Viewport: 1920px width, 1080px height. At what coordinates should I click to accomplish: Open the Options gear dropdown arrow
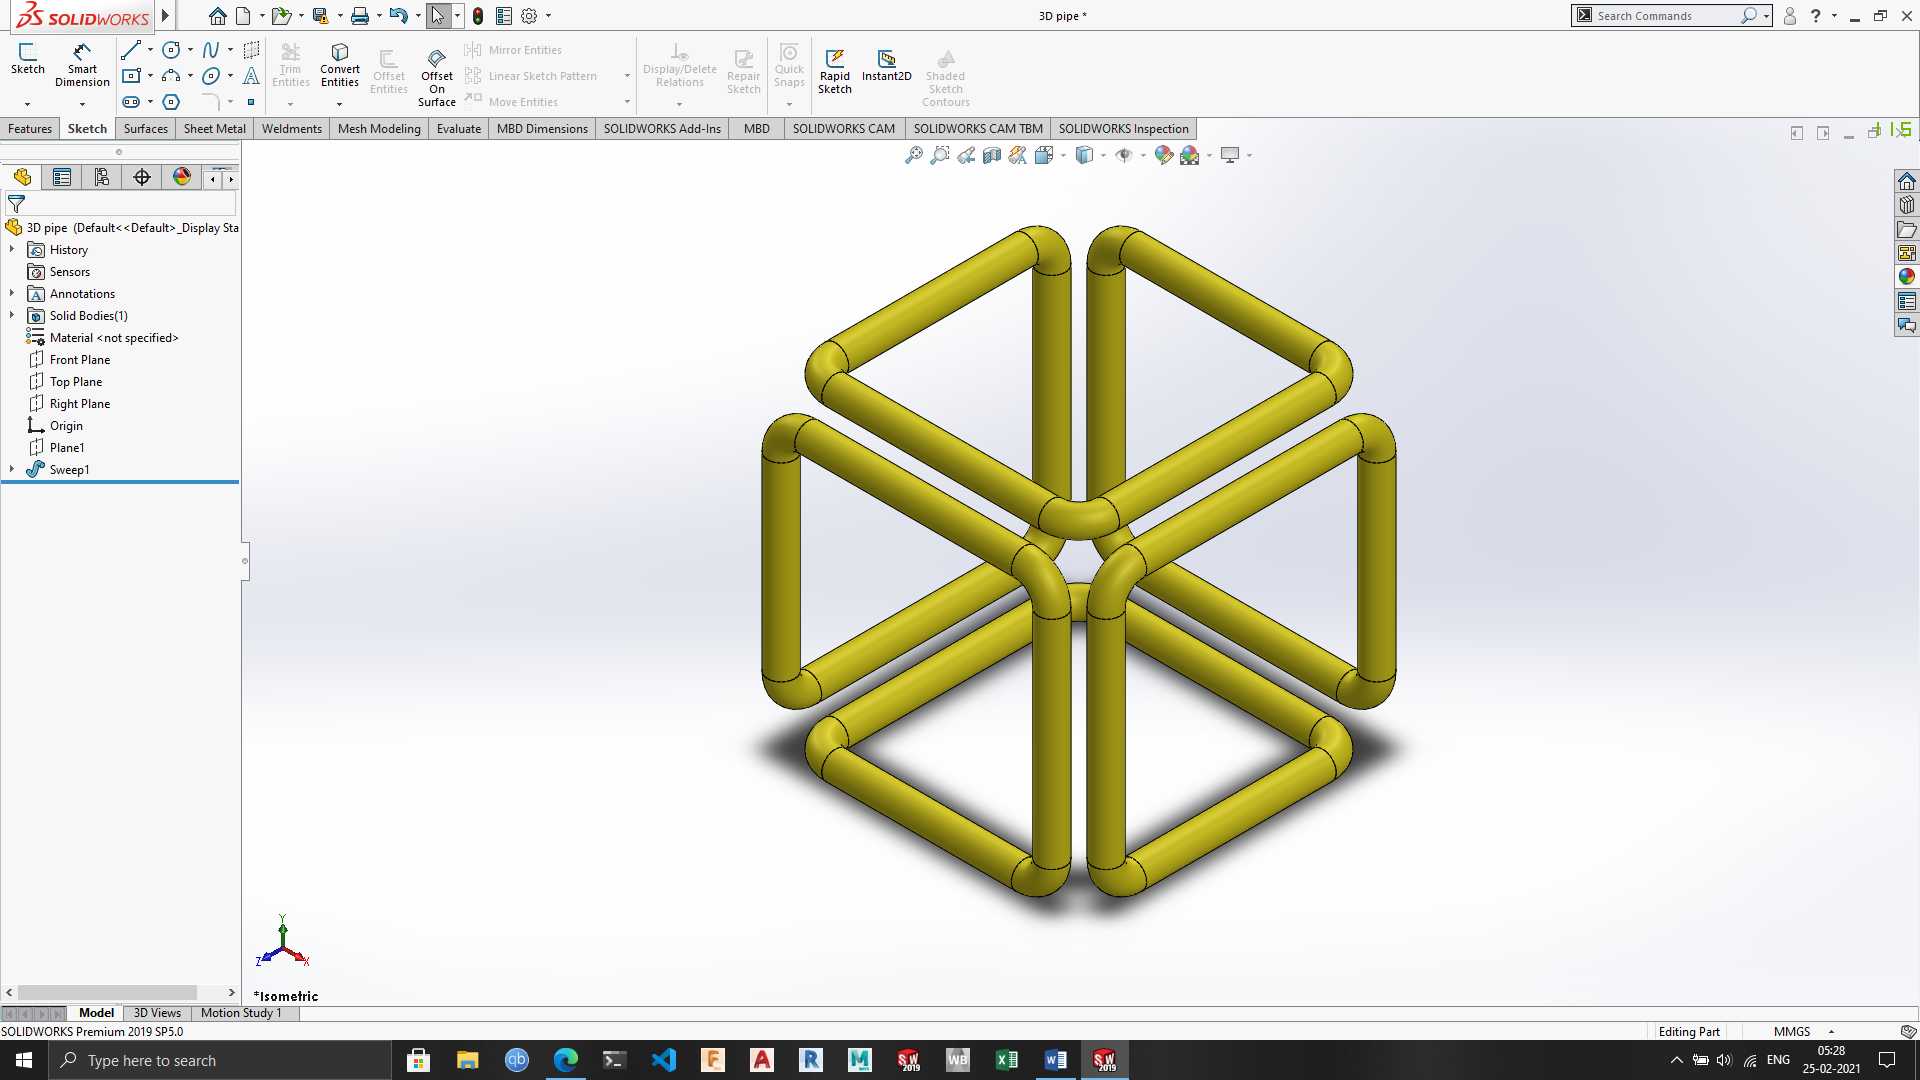(548, 16)
